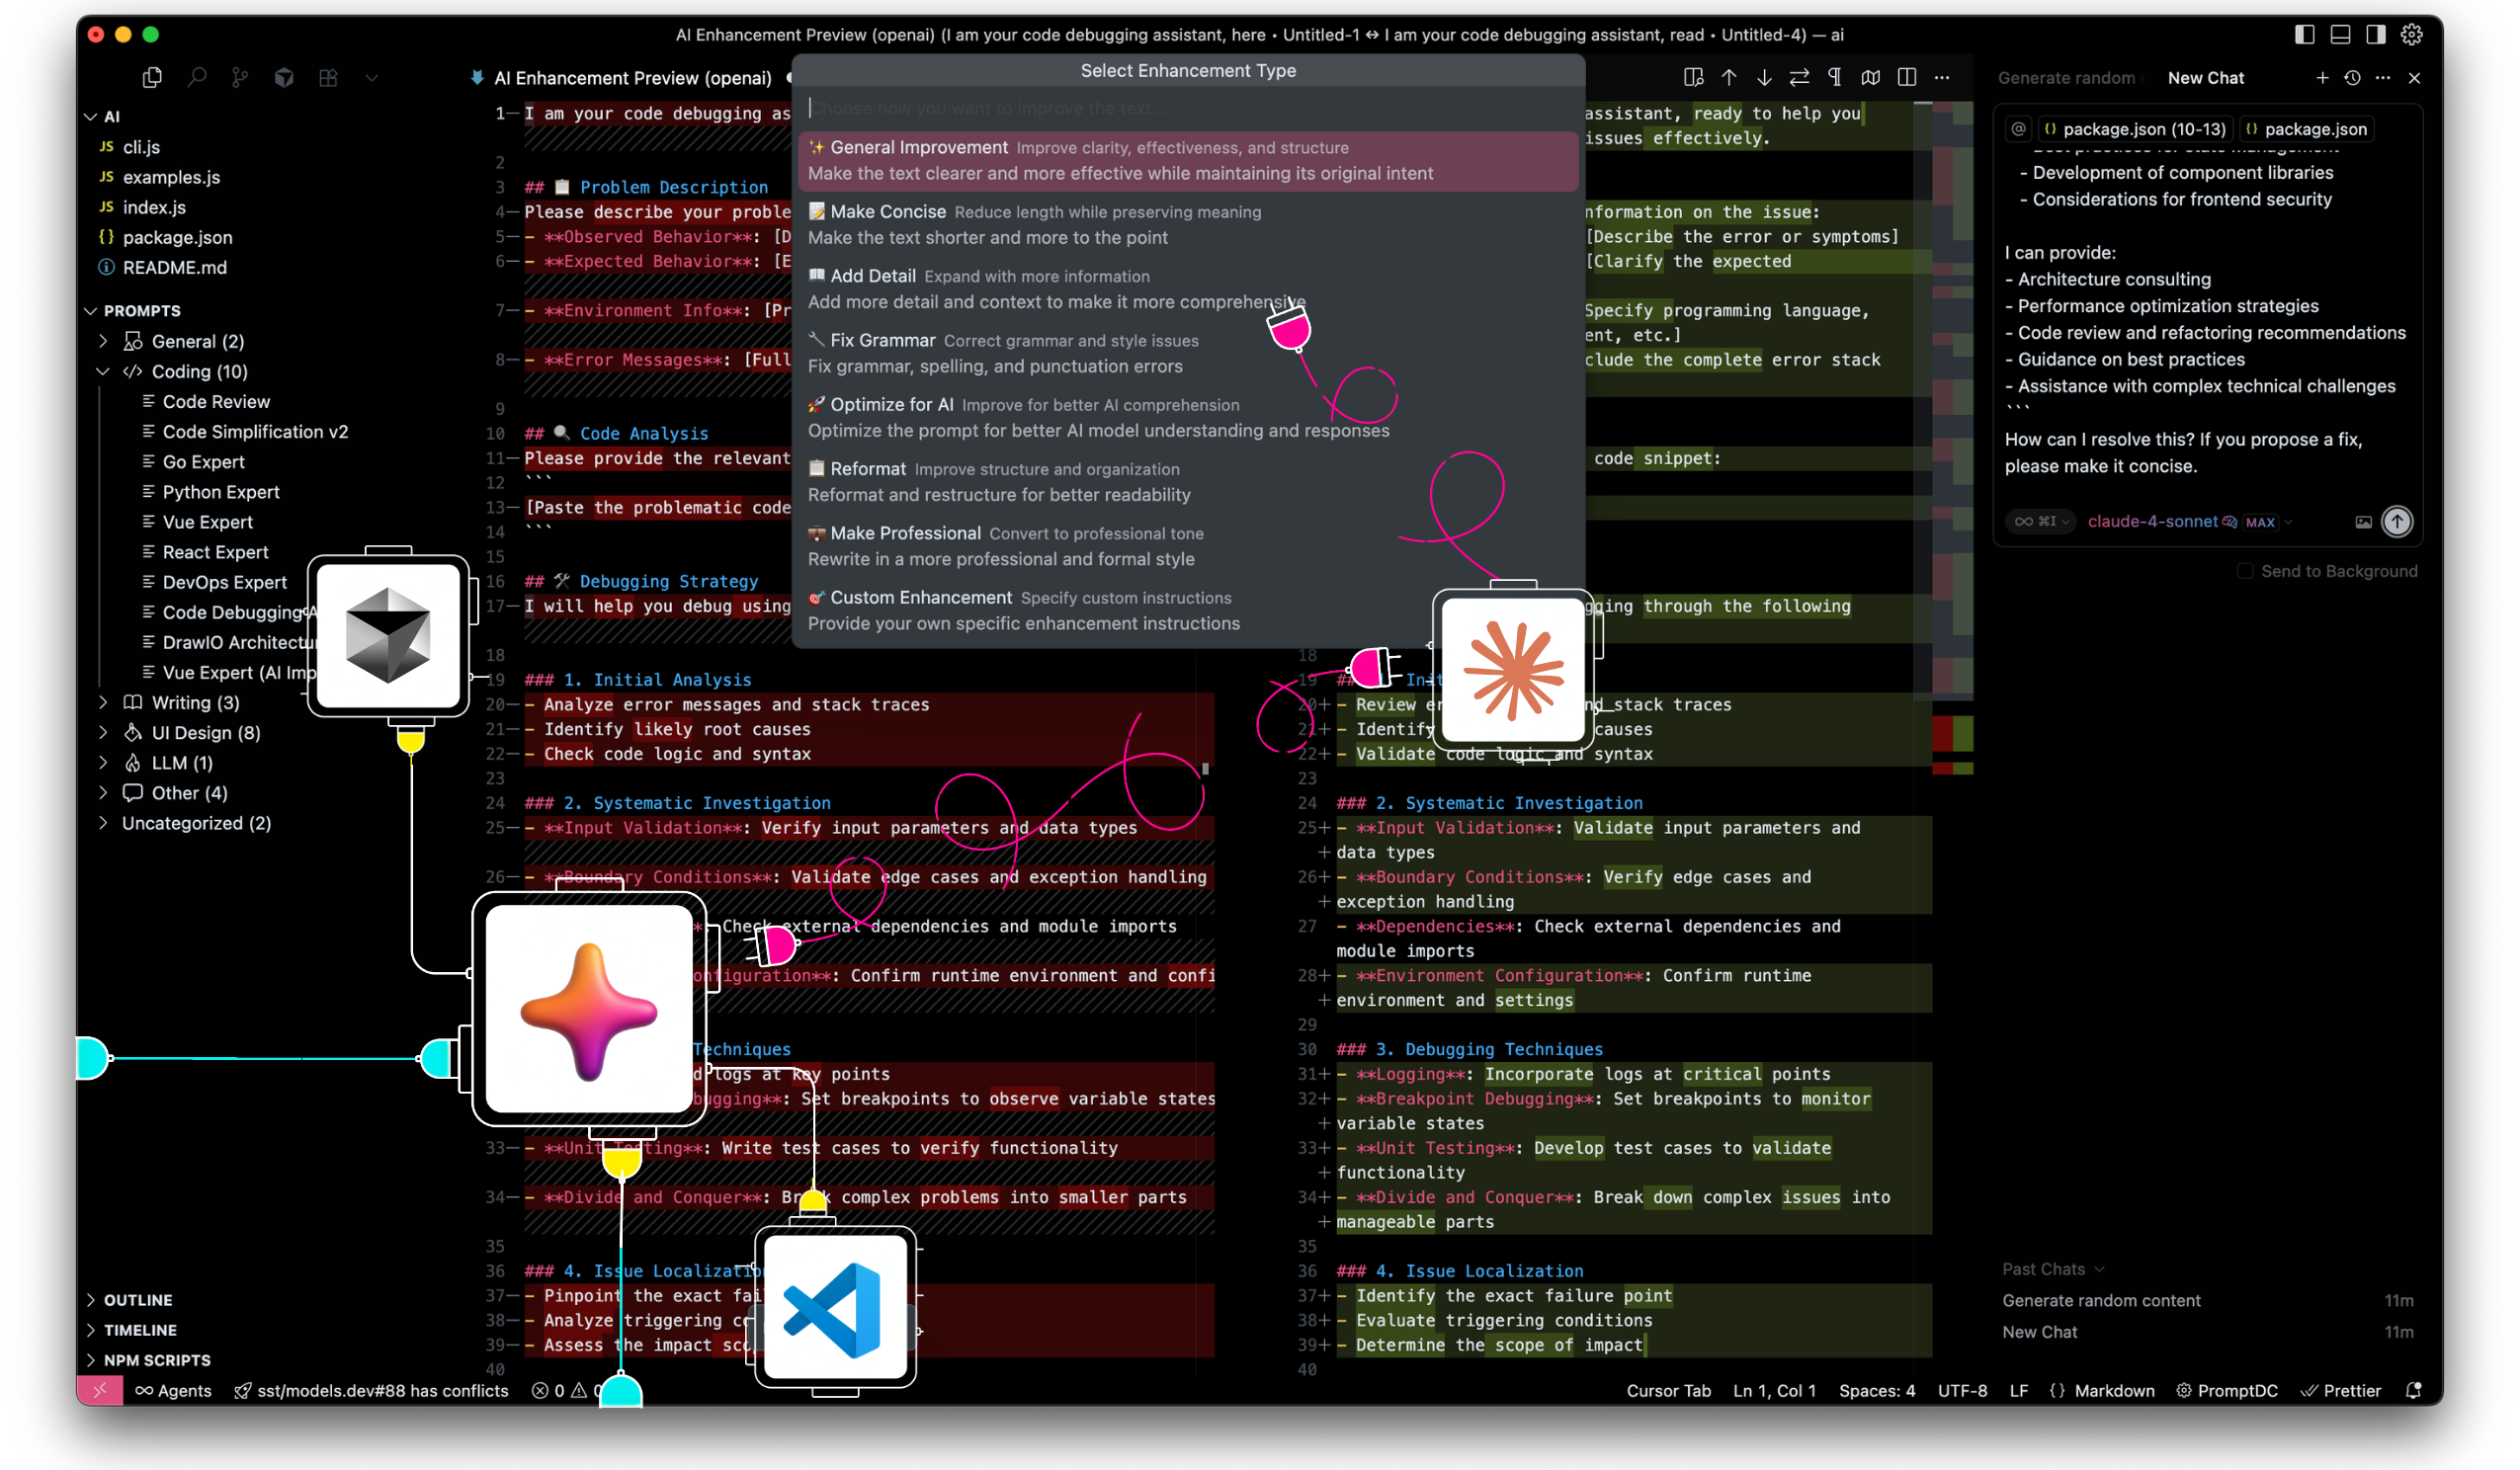The height and width of the screenshot is (1470, 2520).
Task: Click package.json (10-13) context chip
Action: pos(2135,129)
